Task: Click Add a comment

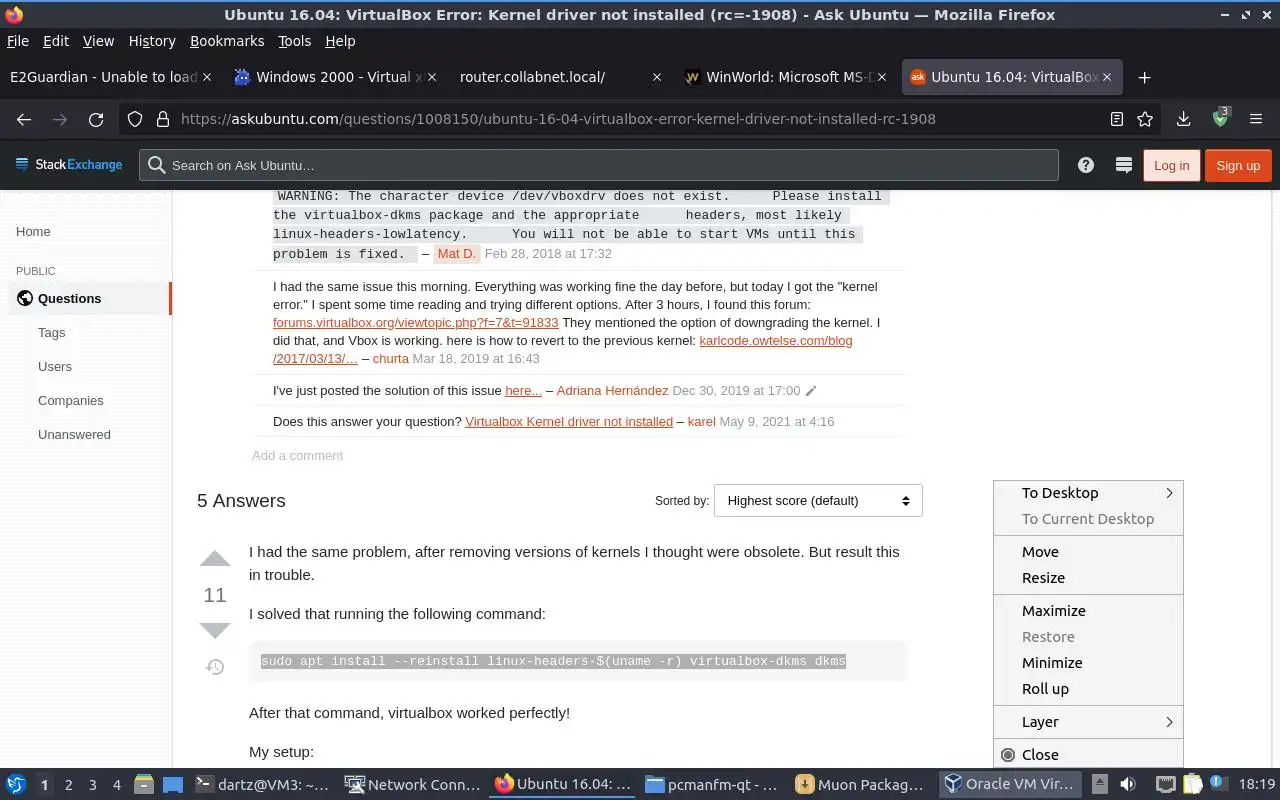Action: point(297,456)
